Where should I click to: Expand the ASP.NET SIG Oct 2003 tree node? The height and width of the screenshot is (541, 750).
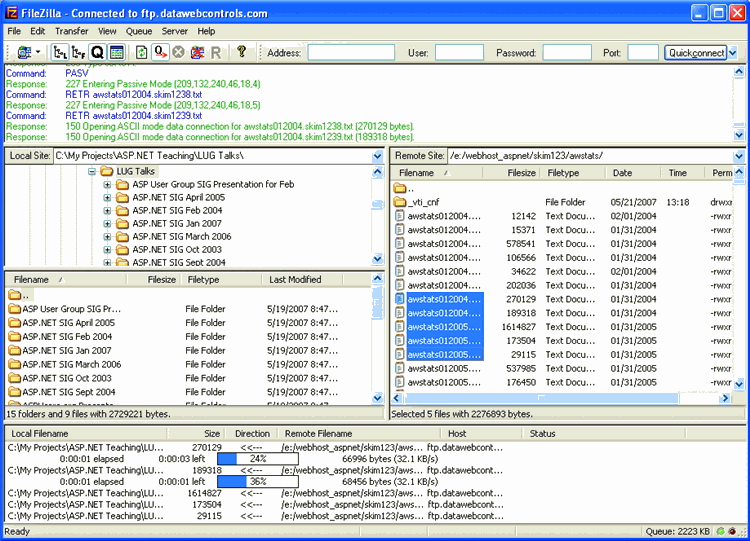(x=107, y=249)
